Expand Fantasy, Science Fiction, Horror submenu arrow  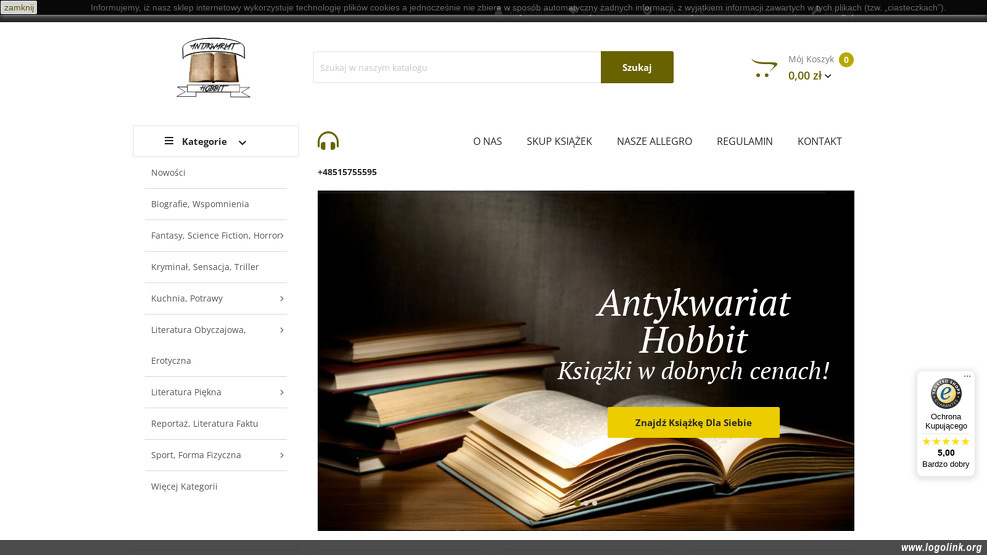(x=282, y=235)
